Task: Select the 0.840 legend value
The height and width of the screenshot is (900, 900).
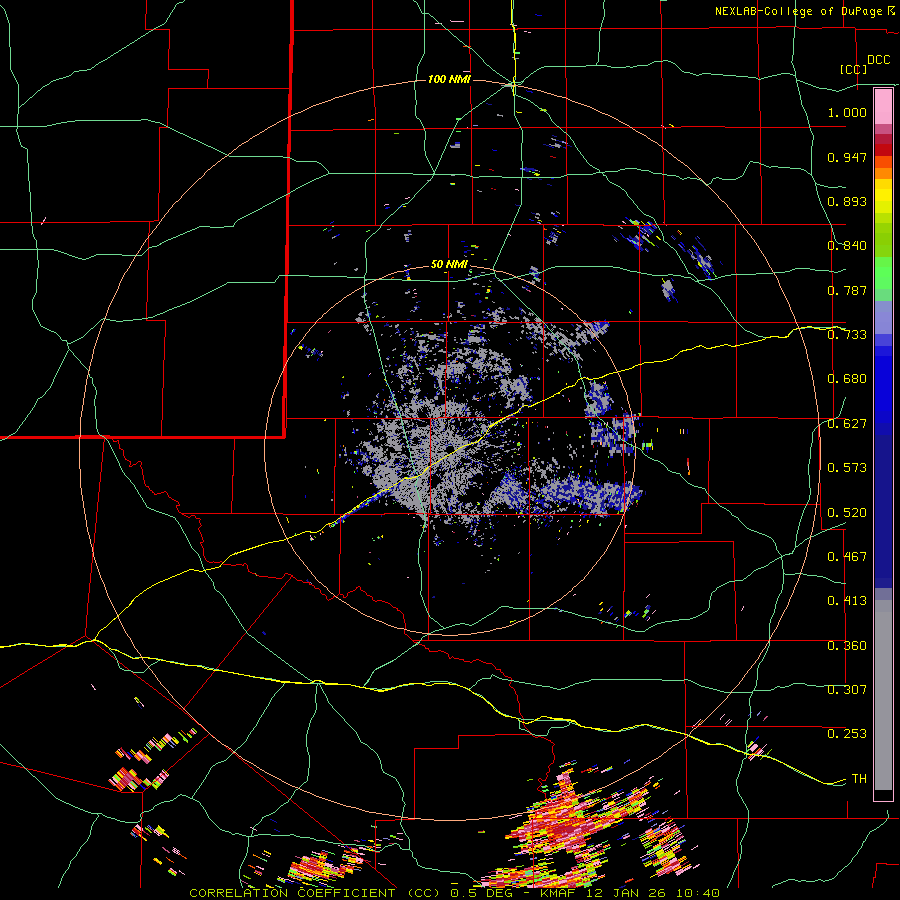Action: tap(847, 246)
